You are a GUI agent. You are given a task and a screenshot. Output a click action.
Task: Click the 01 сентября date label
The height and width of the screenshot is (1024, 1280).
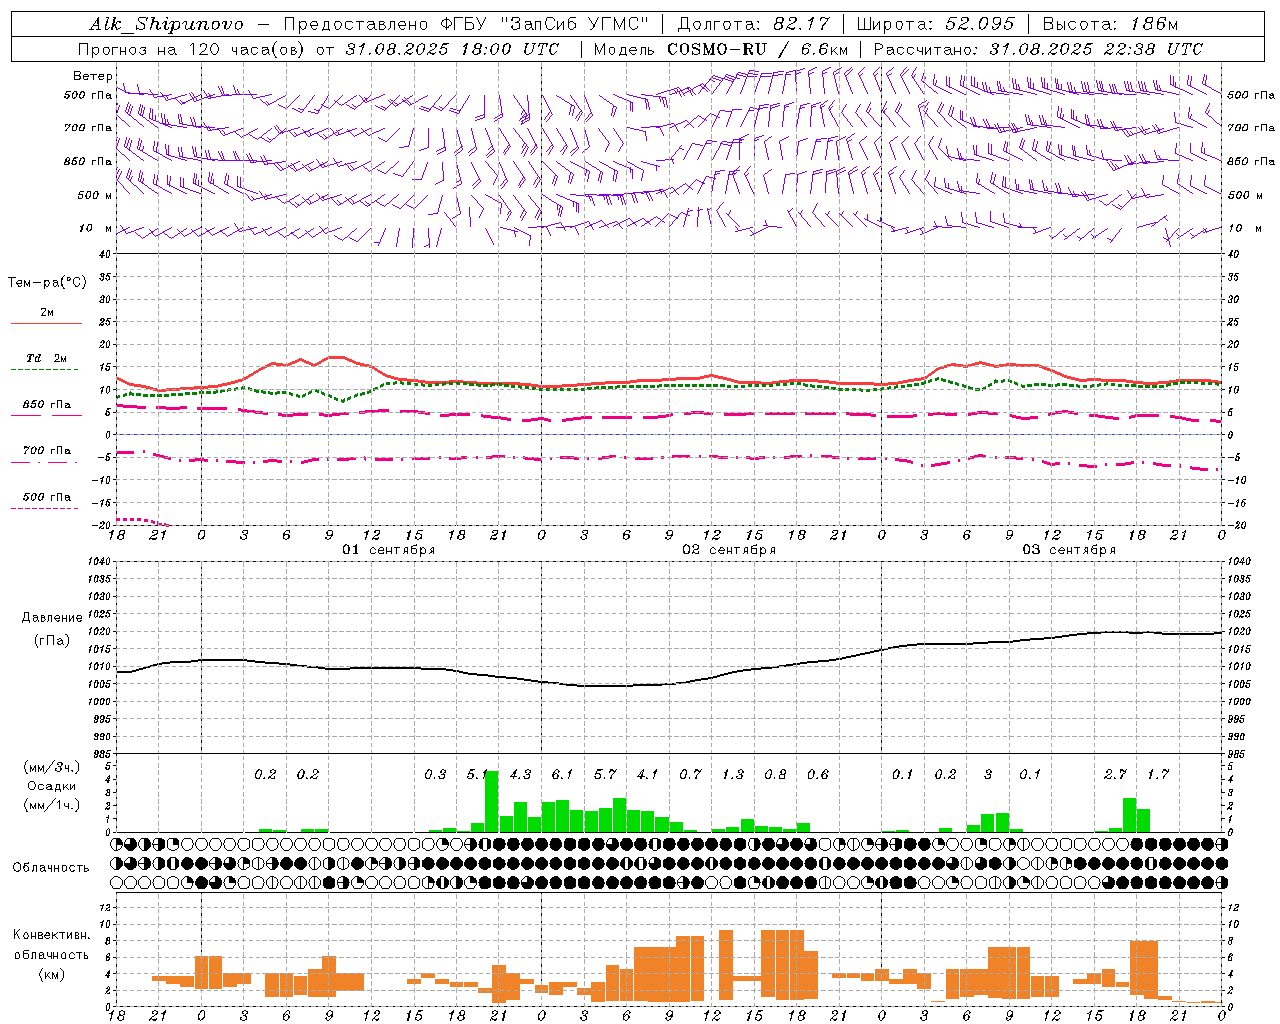(389, 550)
